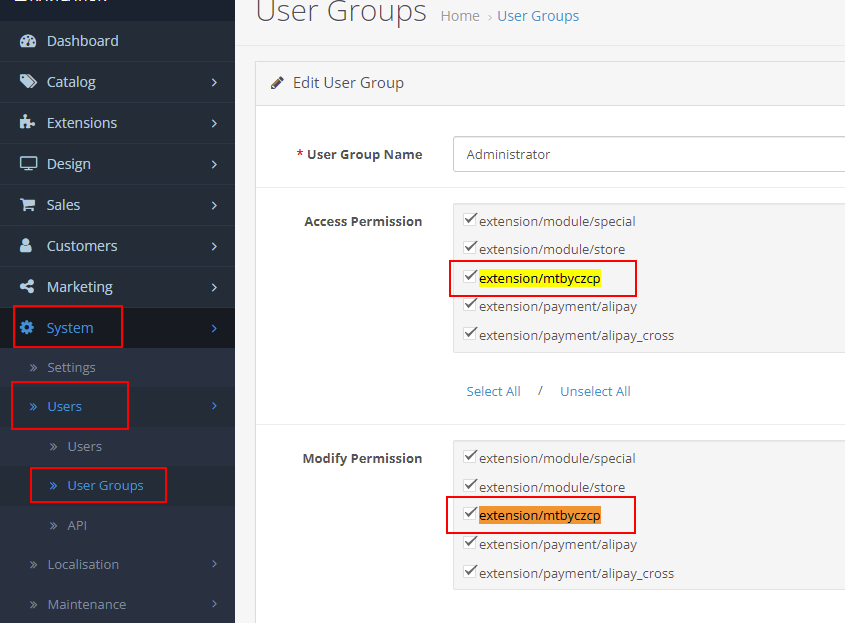Uncheck extension/mtbyczcp under Modify Permission

[x=470, y=514]
